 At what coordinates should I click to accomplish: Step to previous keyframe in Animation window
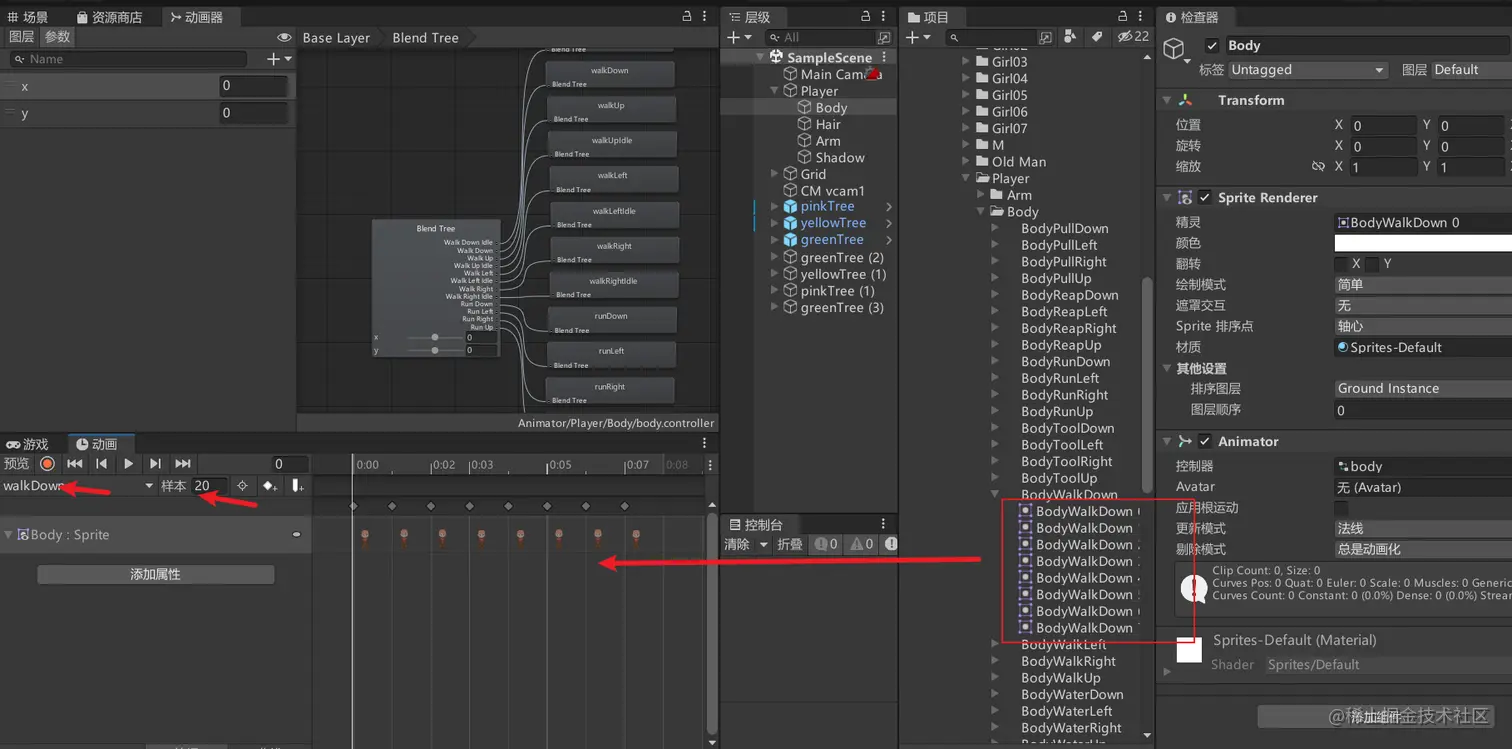tap(101, 464)
